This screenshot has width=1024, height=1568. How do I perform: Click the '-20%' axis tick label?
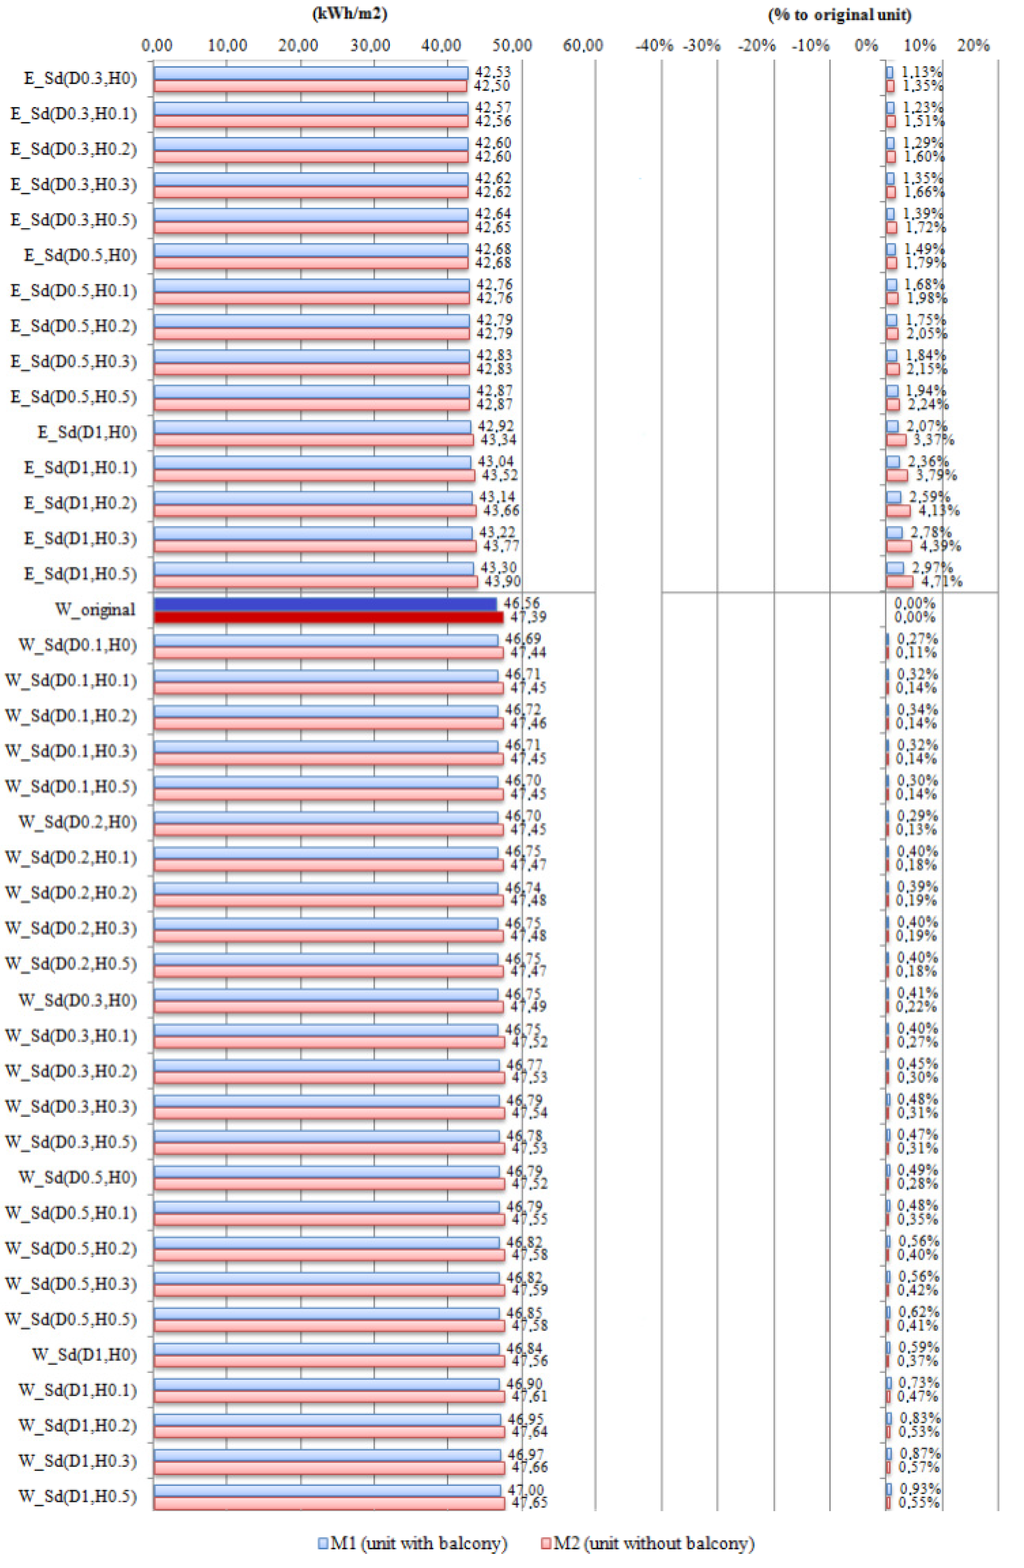pyautogui.click(x=757, y=45)
